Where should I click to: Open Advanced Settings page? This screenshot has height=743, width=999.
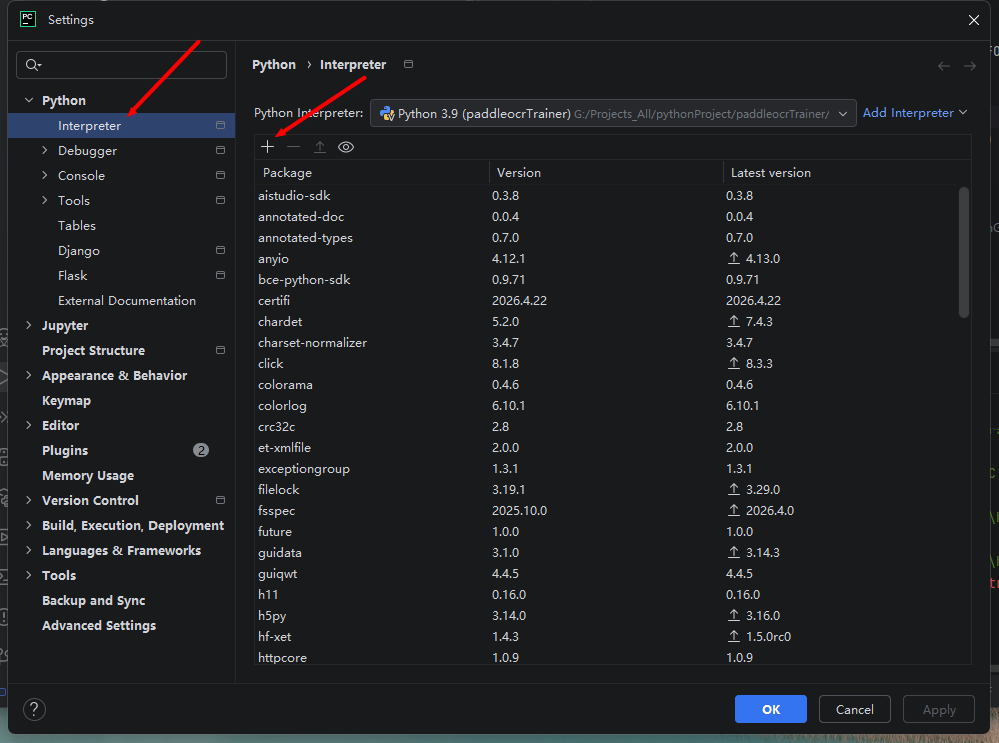(99, 626)
